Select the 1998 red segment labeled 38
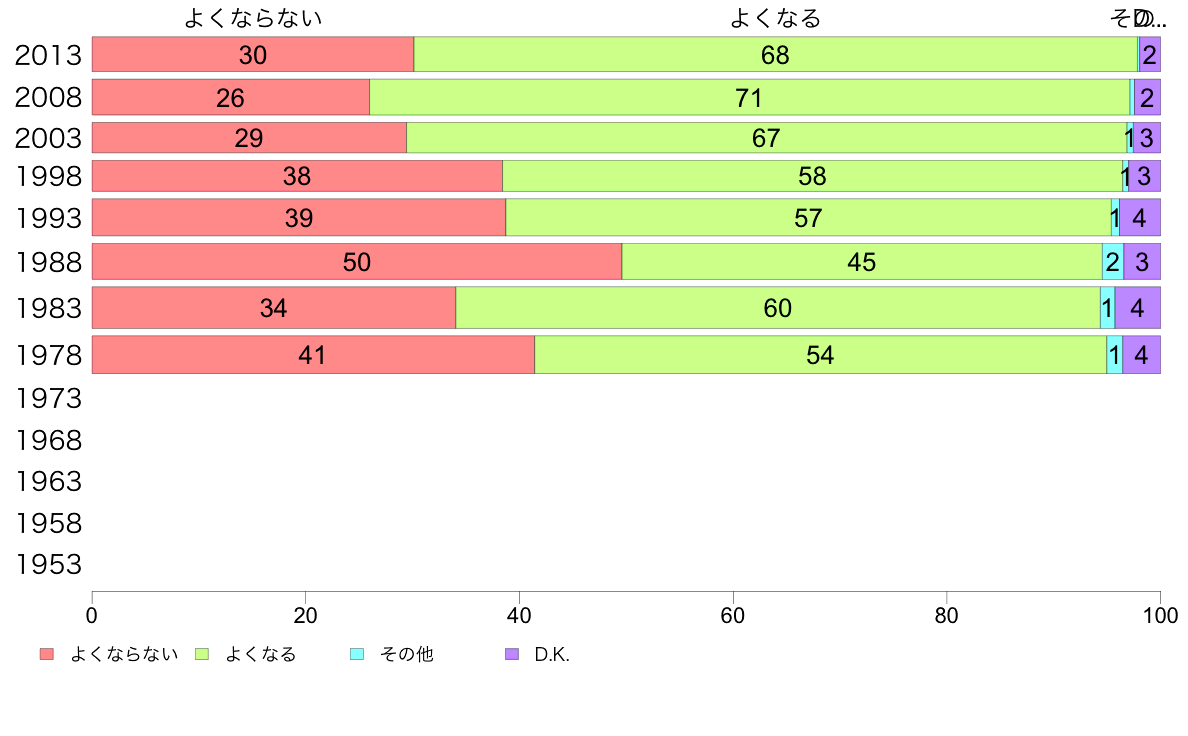Screen dimensions: 1188x736 click(x=296, y=176)
